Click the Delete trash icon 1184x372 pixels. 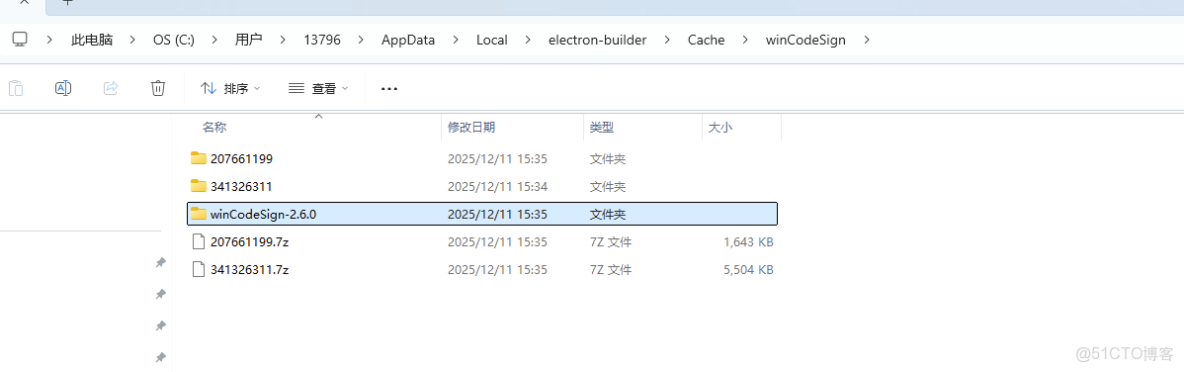[x=158, y=88]
